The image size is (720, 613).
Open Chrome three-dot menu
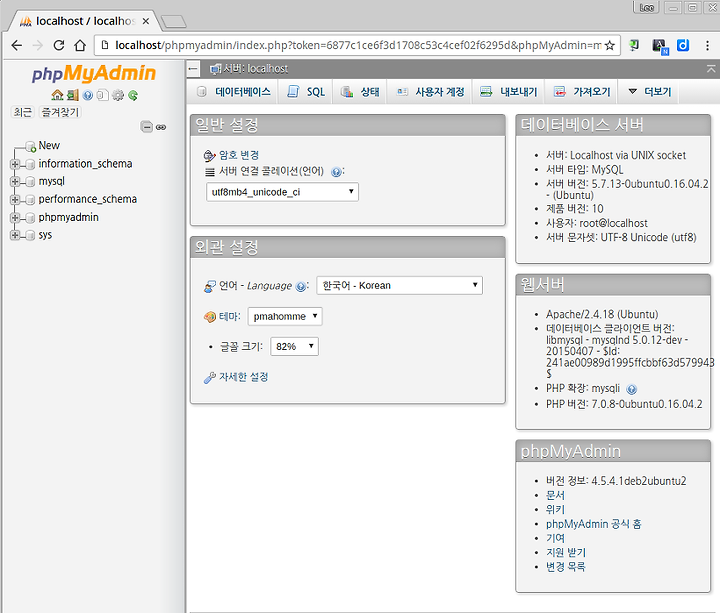tap(707, 45)
